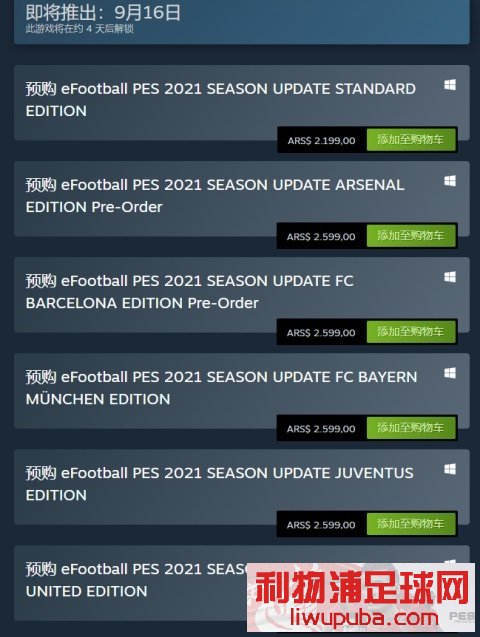Add FC Barcelona Edition to cart
Image resolution: width=480 pixels, height=637 pixels.
click(411, 332)
